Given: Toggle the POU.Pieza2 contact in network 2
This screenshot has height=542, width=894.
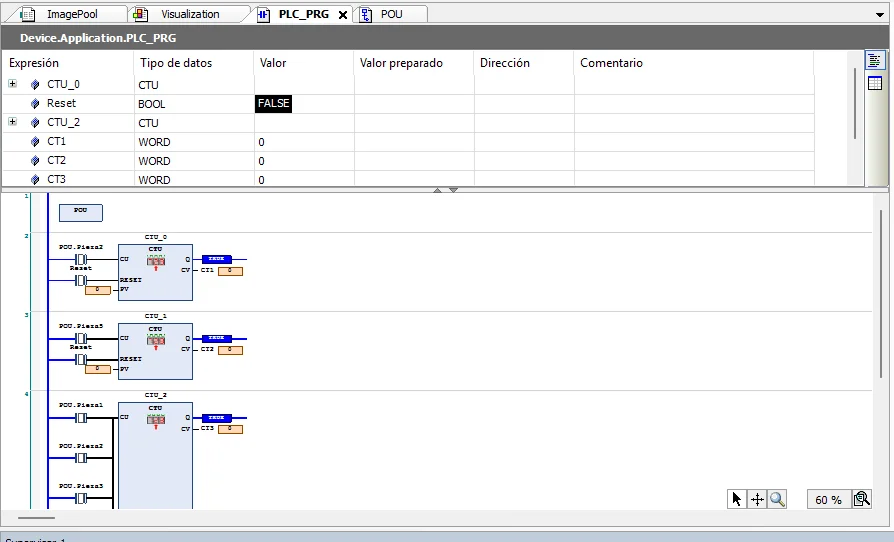Looking at the screenshot, I should (x=81, y=259).
